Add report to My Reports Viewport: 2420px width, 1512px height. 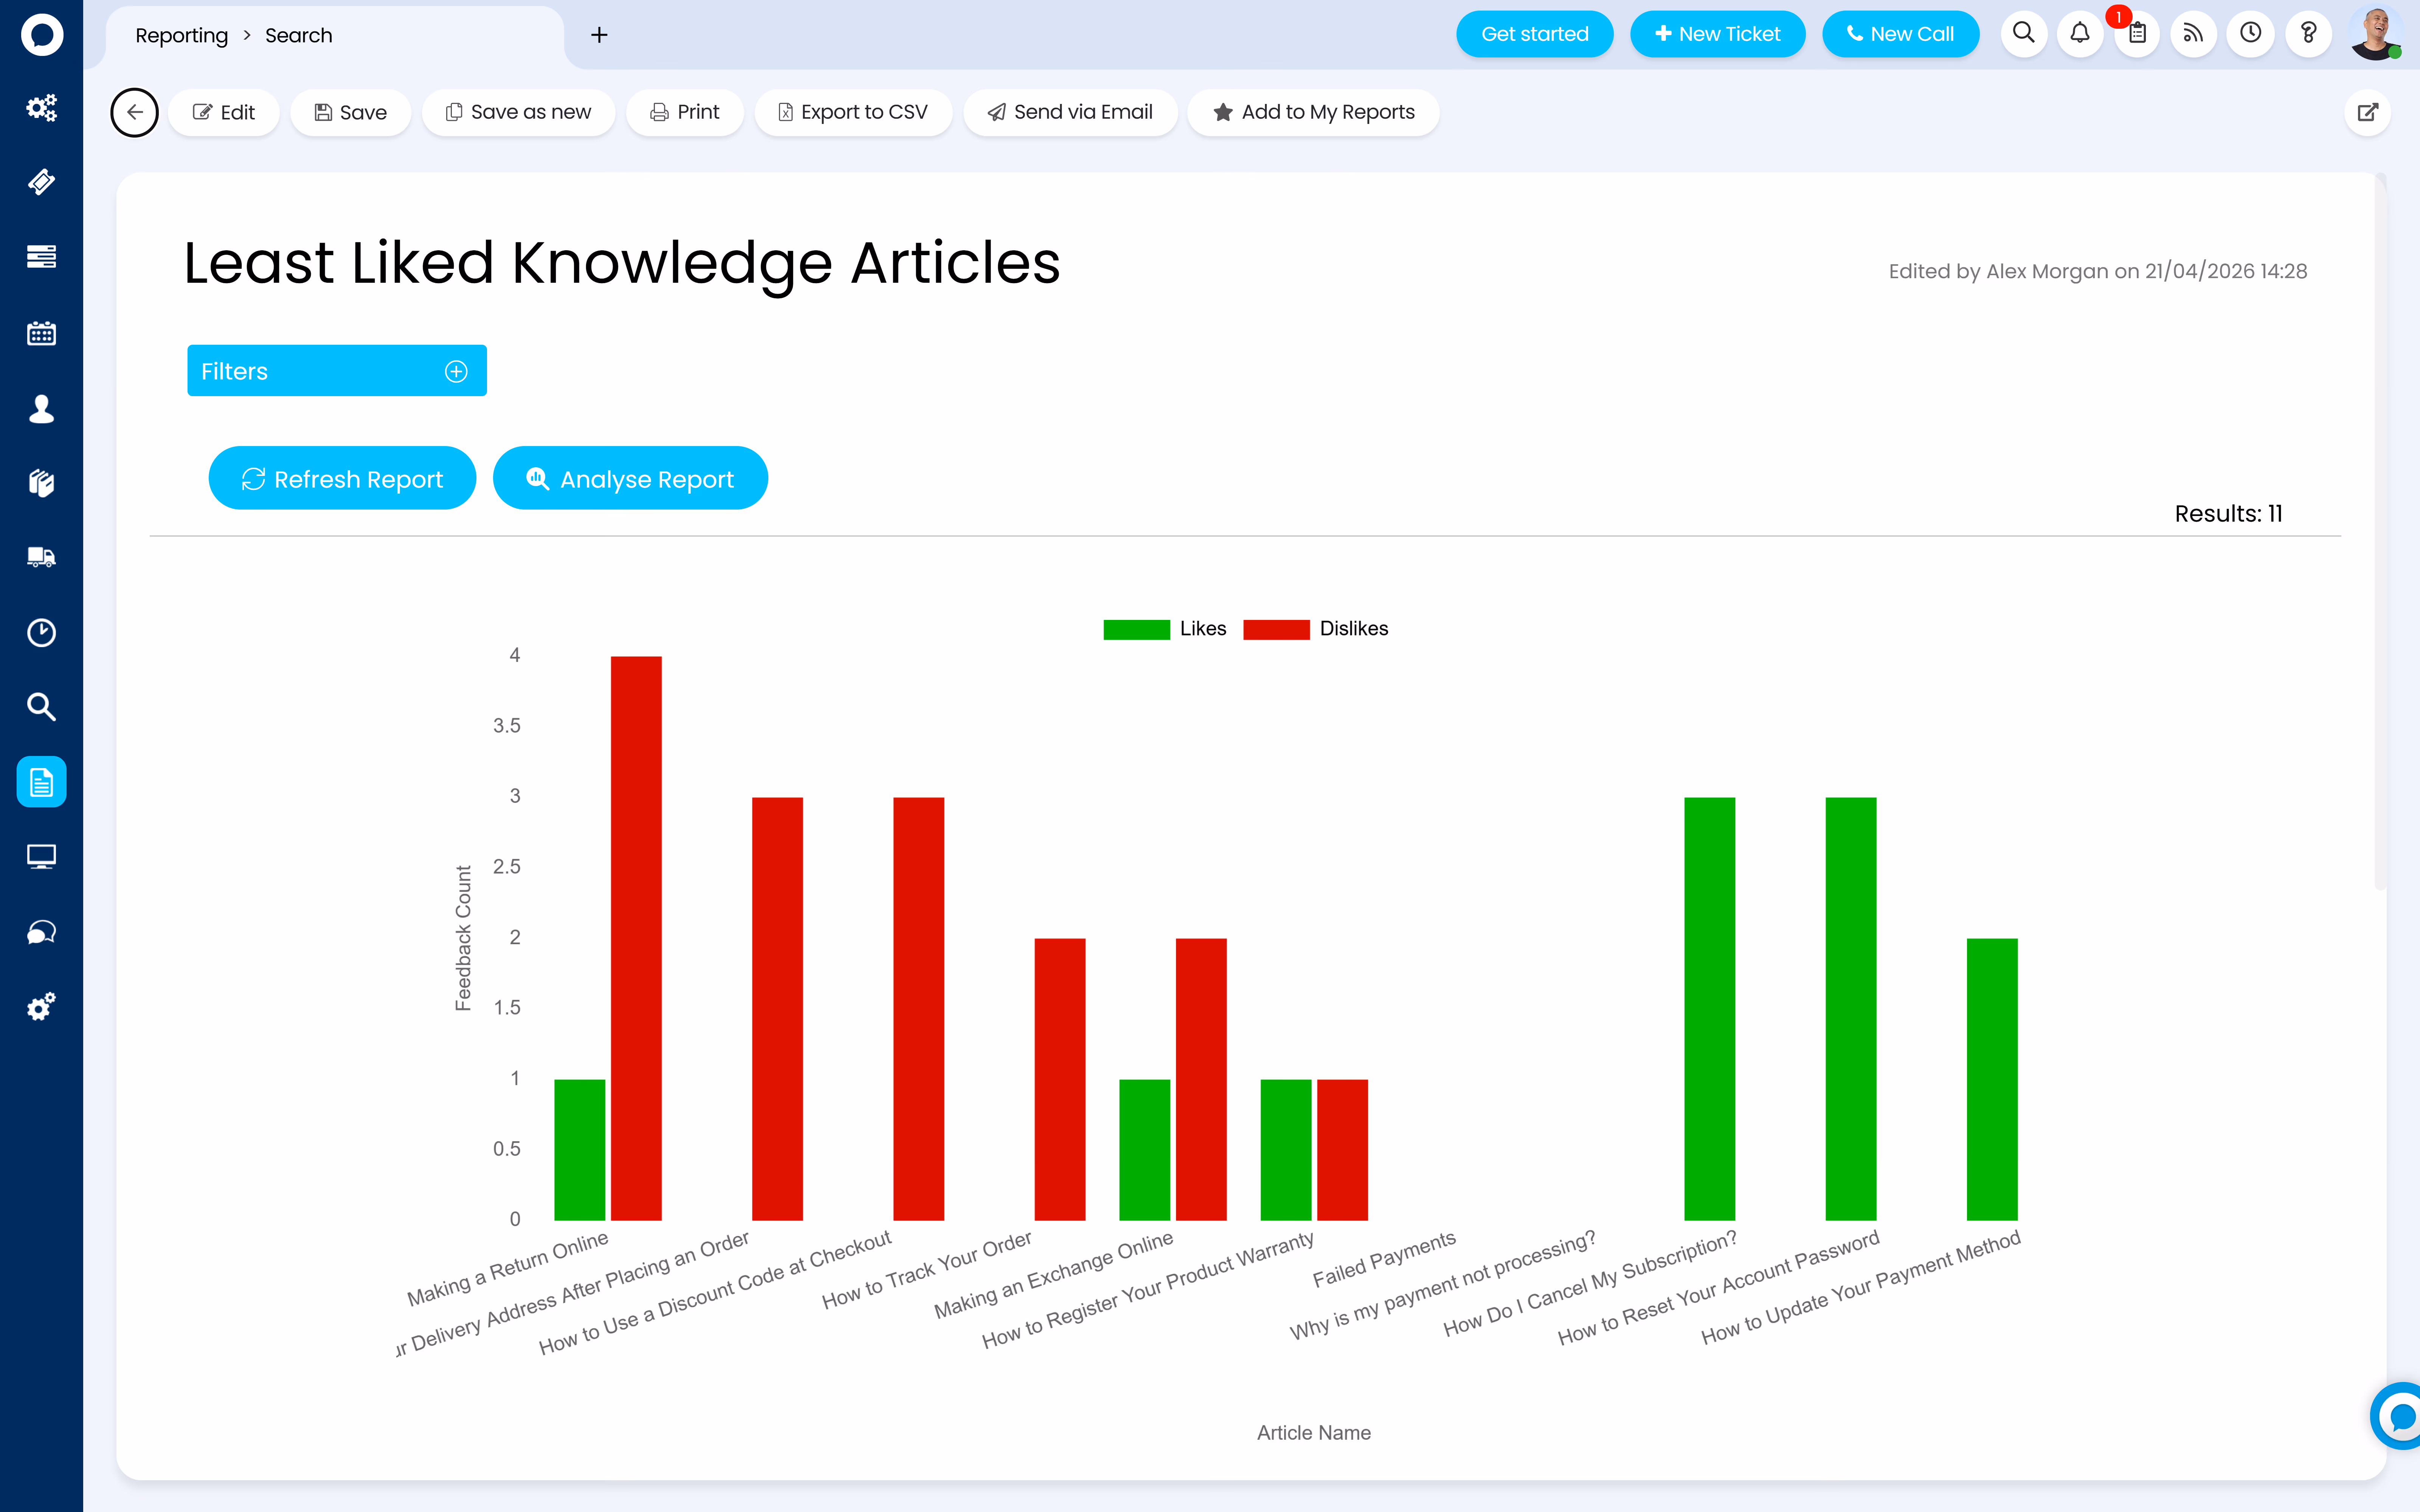pyautogui.click(x=1314, y=112)
